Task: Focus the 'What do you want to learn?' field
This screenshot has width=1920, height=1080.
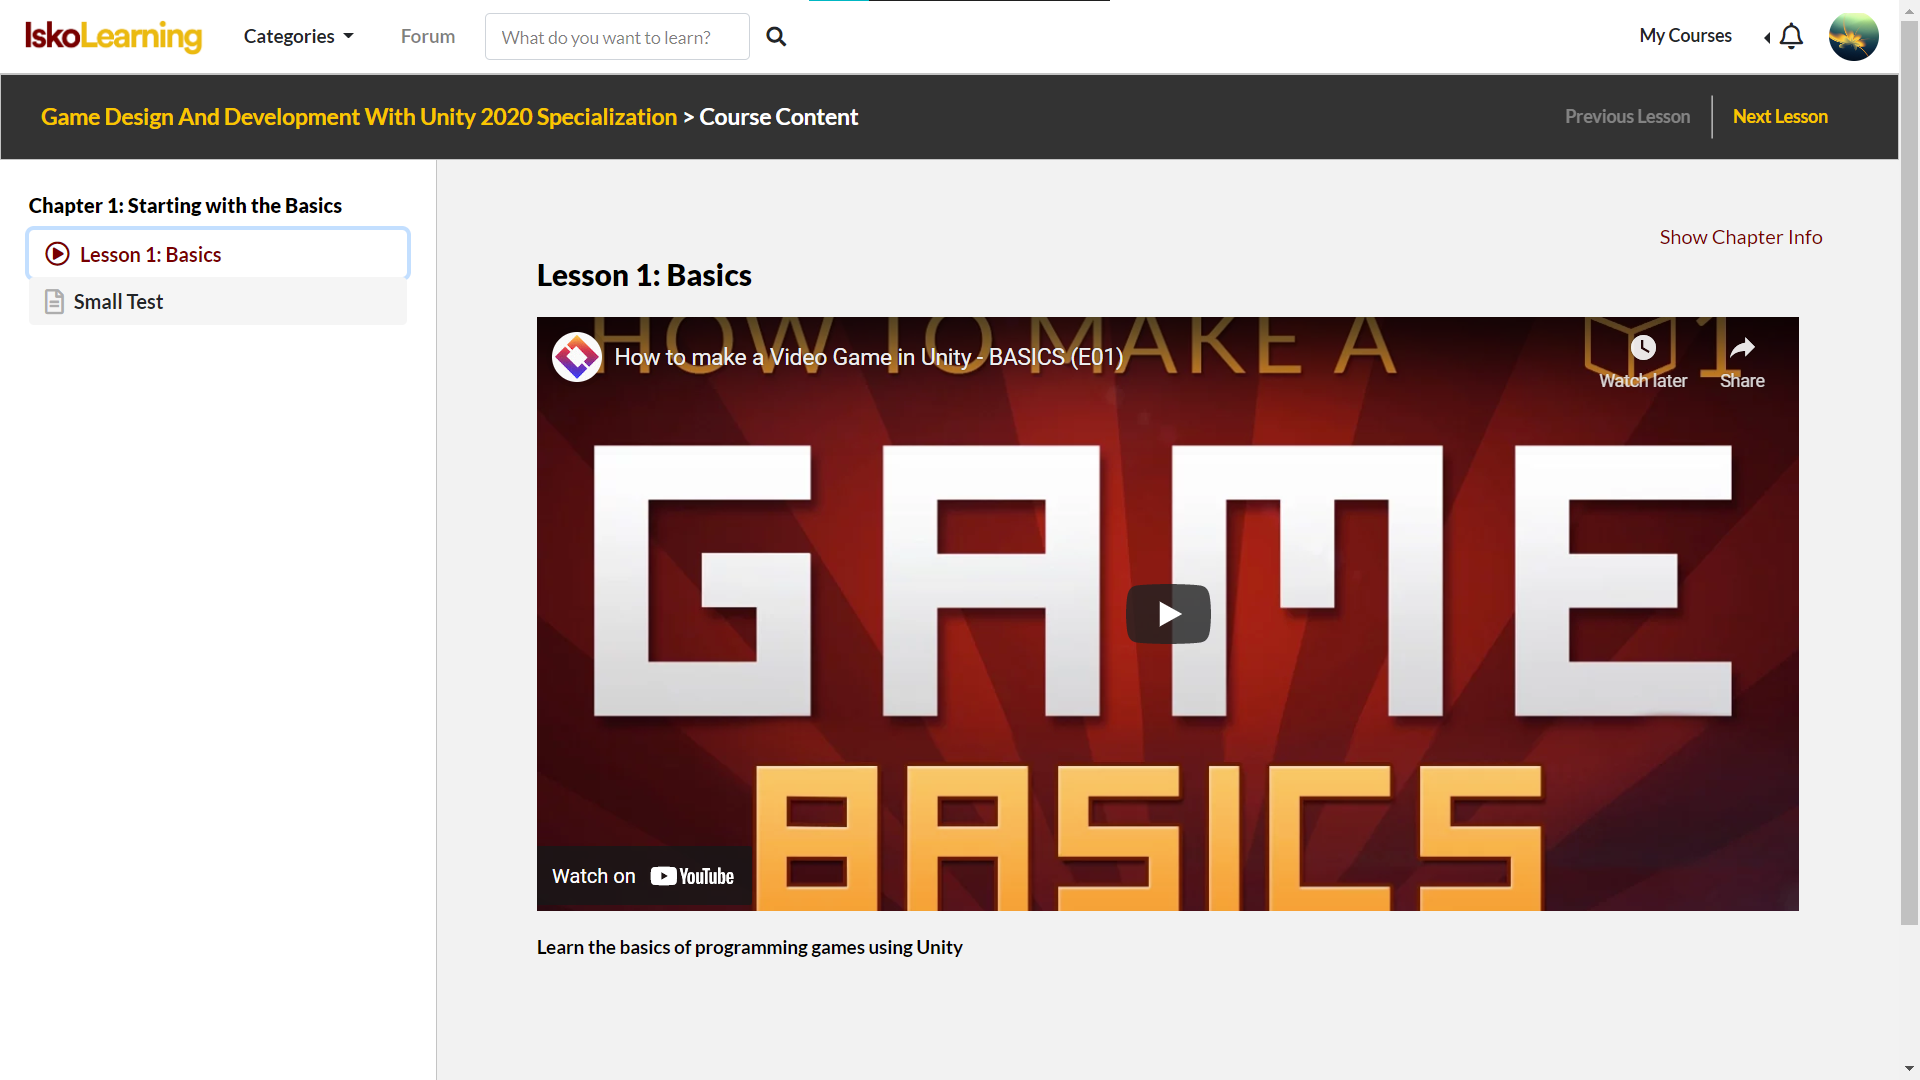Action: (616, 37)
